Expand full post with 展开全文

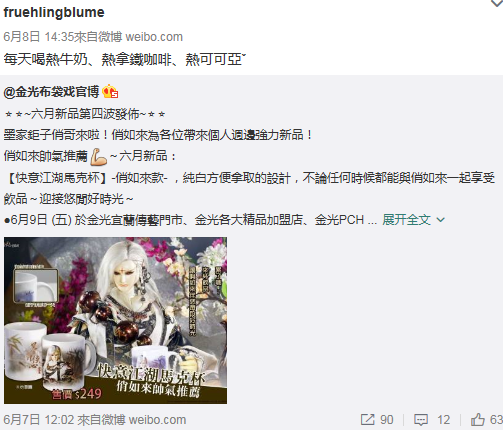tap(406, 220)
